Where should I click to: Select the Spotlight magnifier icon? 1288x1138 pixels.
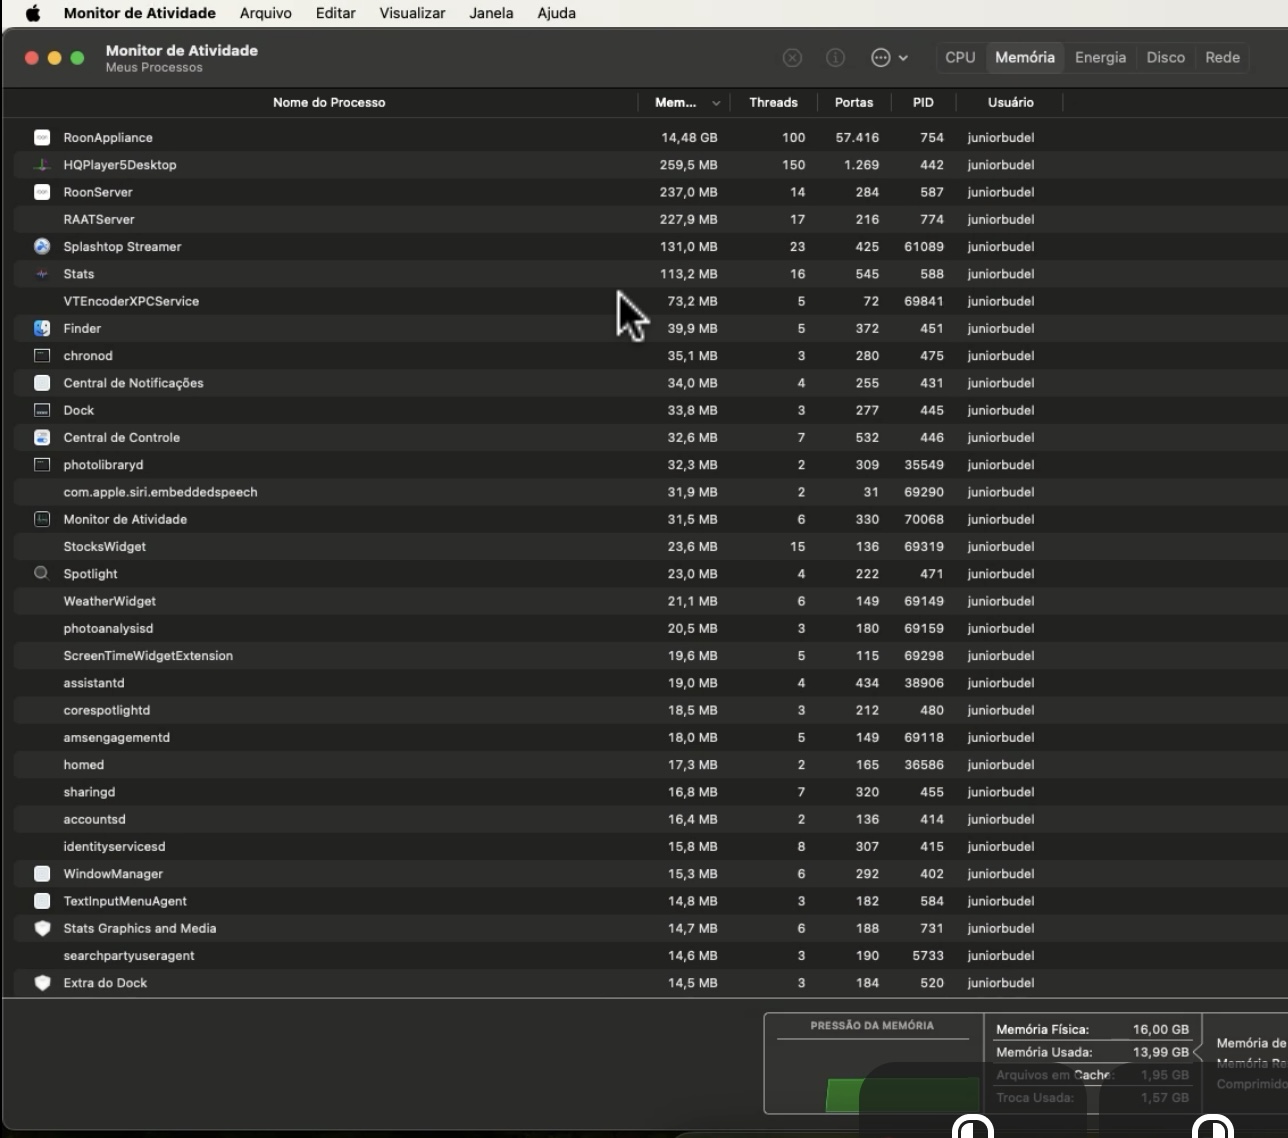(42, 574)
